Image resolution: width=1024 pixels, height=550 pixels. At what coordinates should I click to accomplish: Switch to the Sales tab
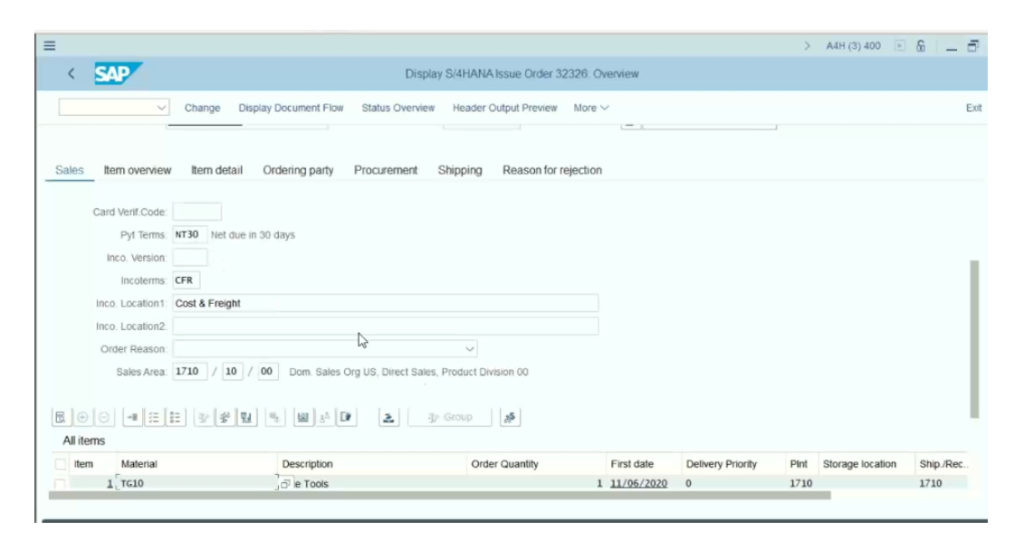tap(69, 170)
